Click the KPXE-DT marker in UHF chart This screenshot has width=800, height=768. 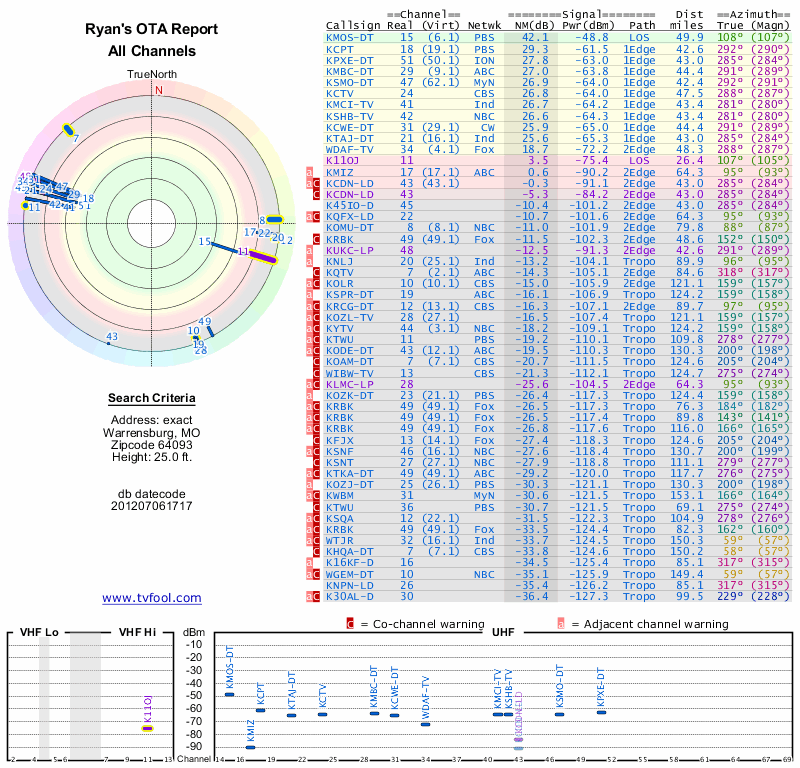click(601, 712)
